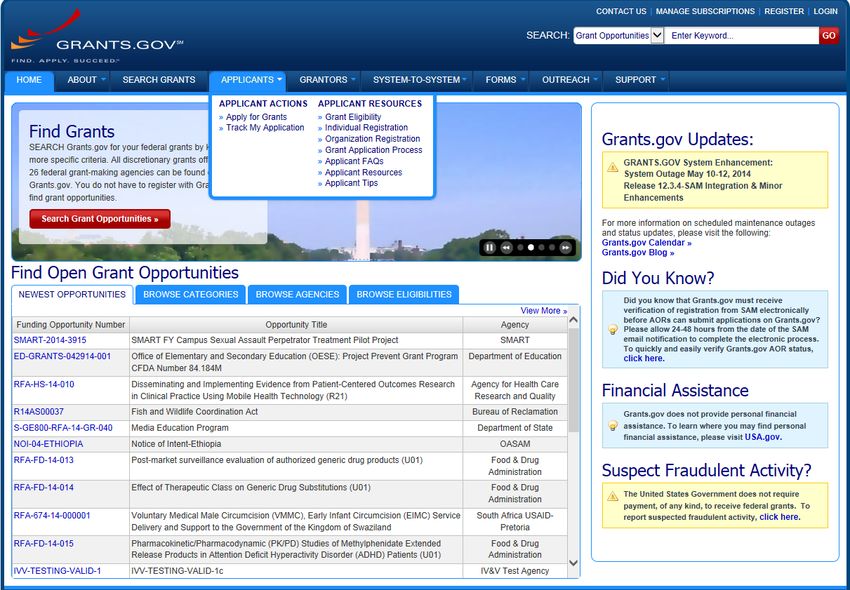
Task: Go to next banner slide
Action: pos(565,248)
